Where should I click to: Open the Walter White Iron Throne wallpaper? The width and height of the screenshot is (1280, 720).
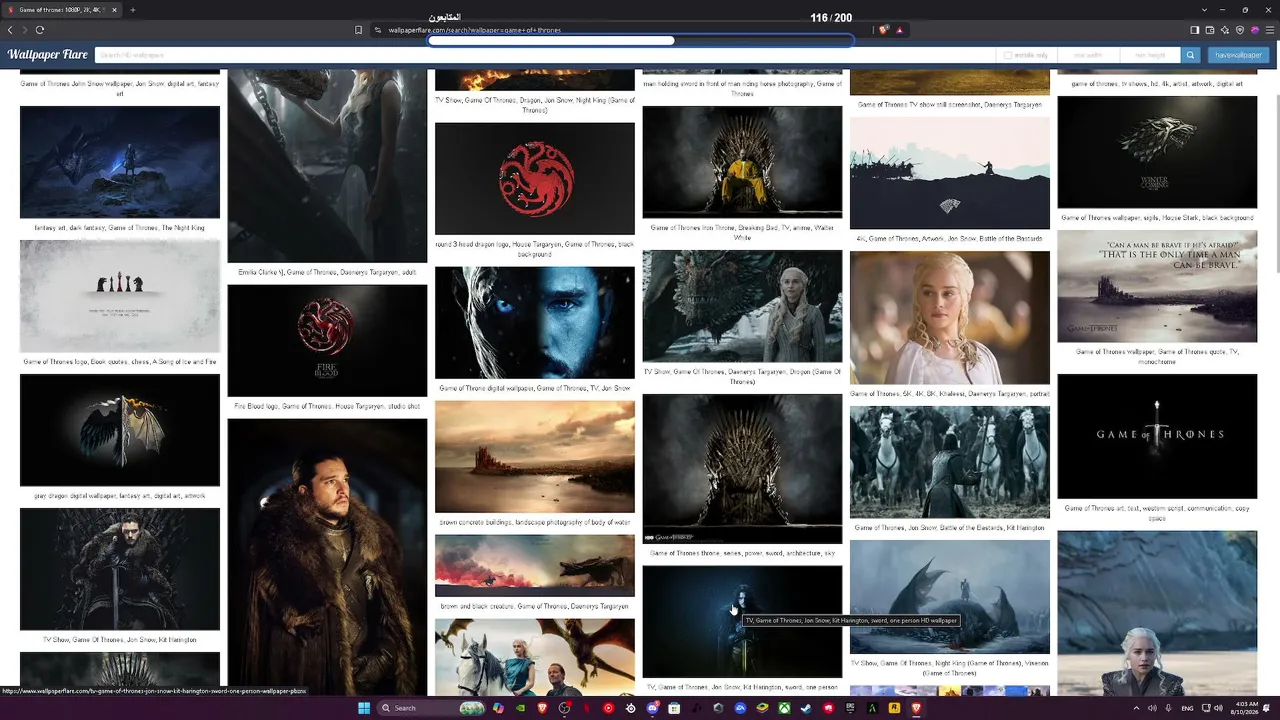[742, 162]
